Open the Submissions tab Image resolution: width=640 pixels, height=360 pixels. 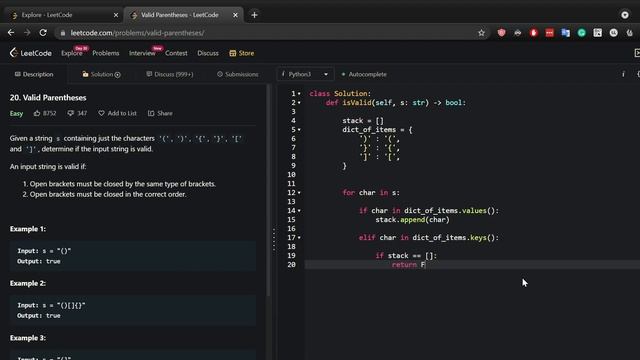click(x=238, y=74)
